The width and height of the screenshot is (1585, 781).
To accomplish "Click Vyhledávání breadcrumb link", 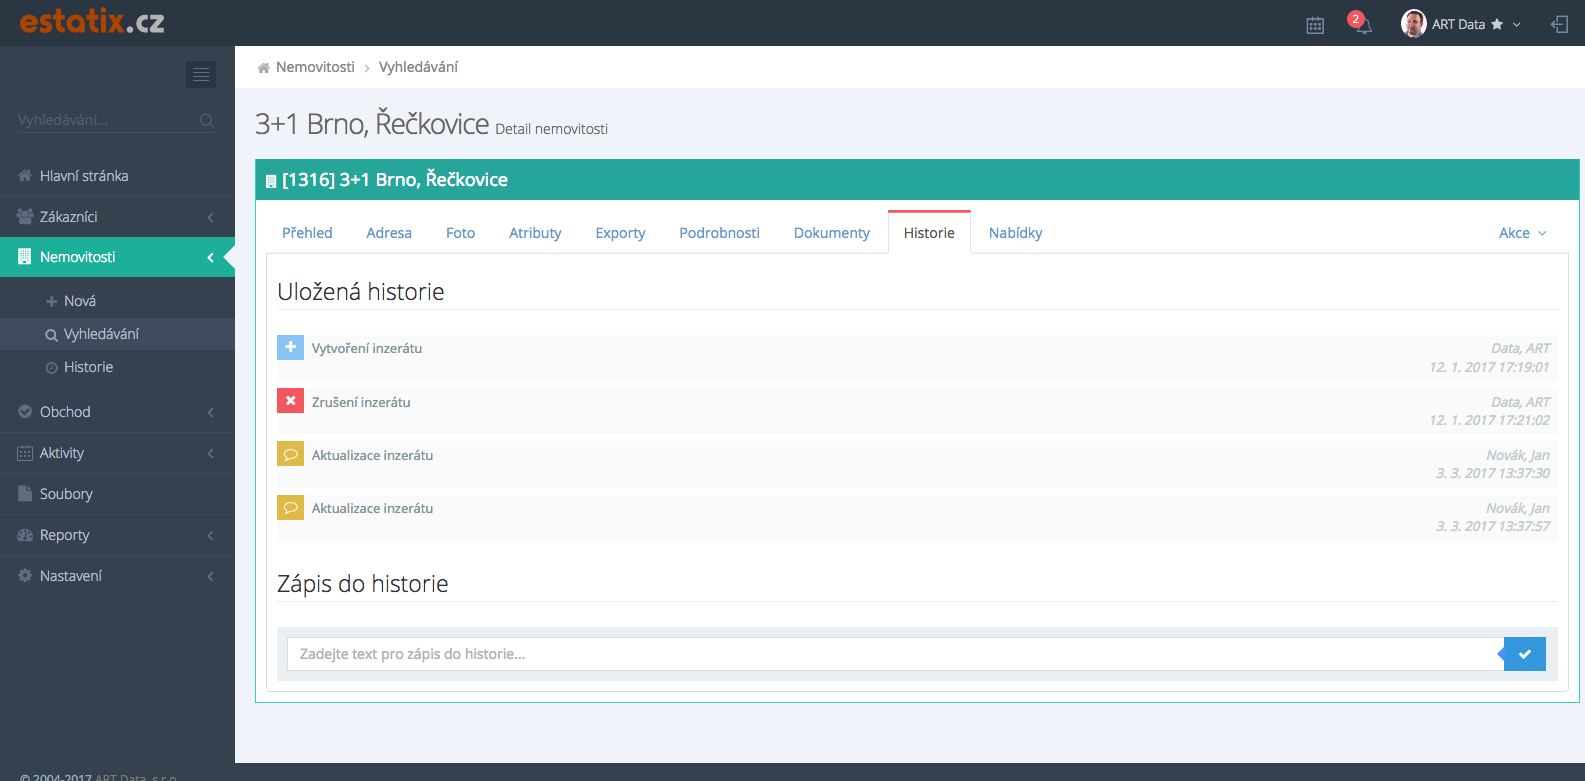I will [x=418, y=67].
